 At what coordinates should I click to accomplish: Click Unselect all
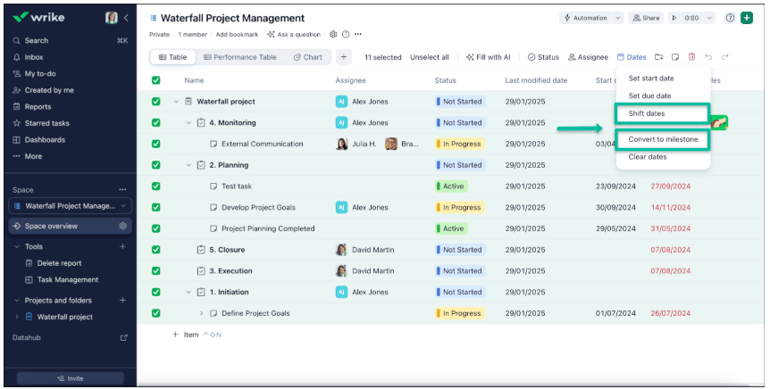[429, 57]
